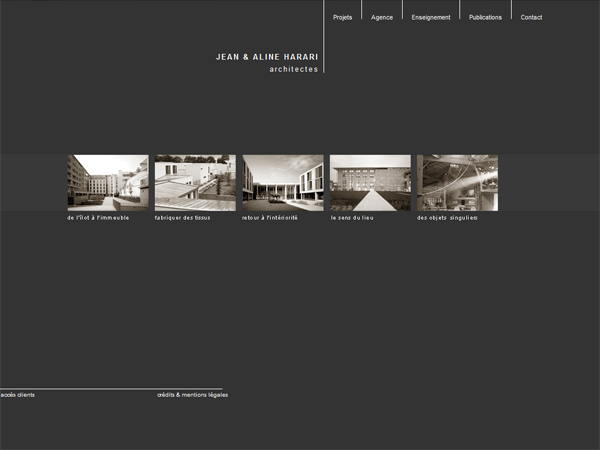Open the 'fabriquer des tissus' thumbnail image
The width and height of the screenshot is (600, 450).
coord(195,183)
